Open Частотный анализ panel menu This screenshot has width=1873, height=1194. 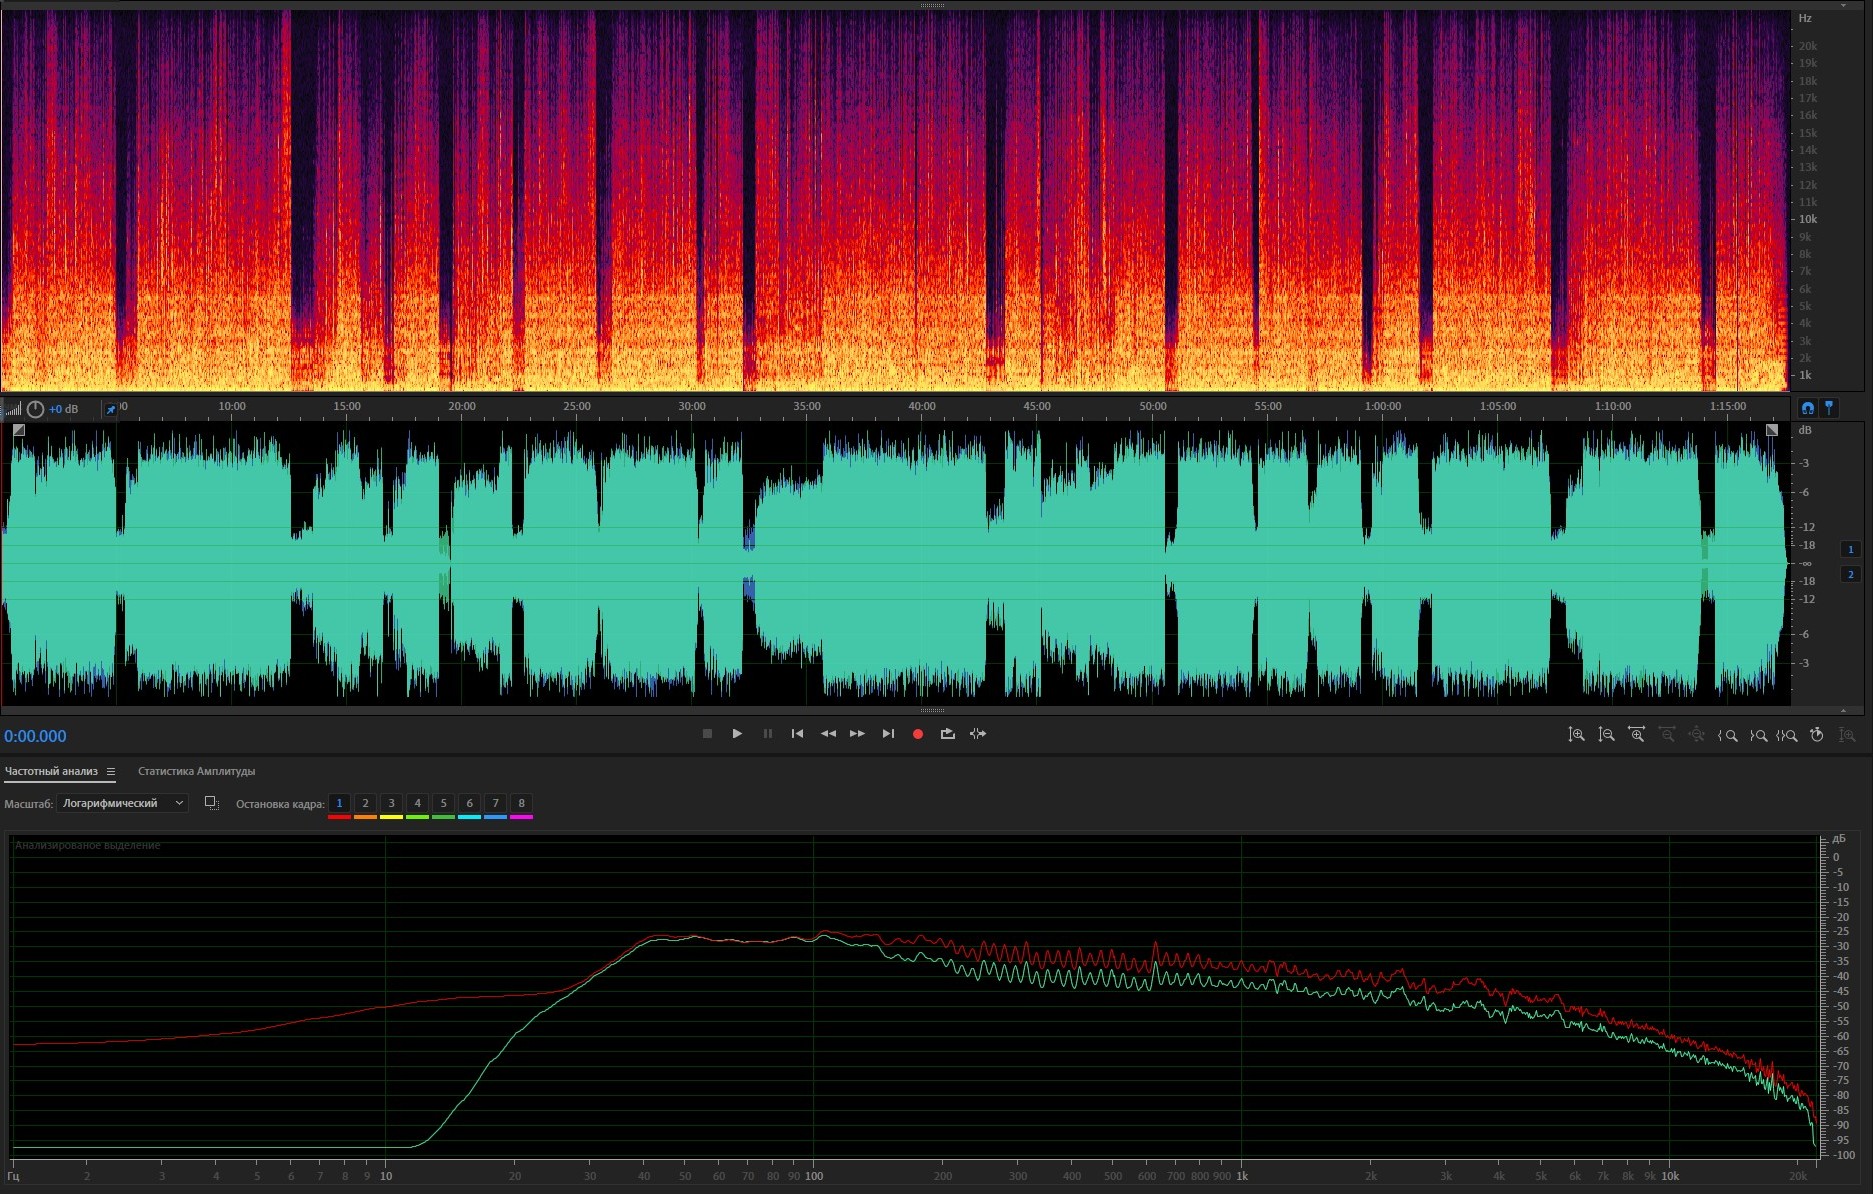coord(111,772)
